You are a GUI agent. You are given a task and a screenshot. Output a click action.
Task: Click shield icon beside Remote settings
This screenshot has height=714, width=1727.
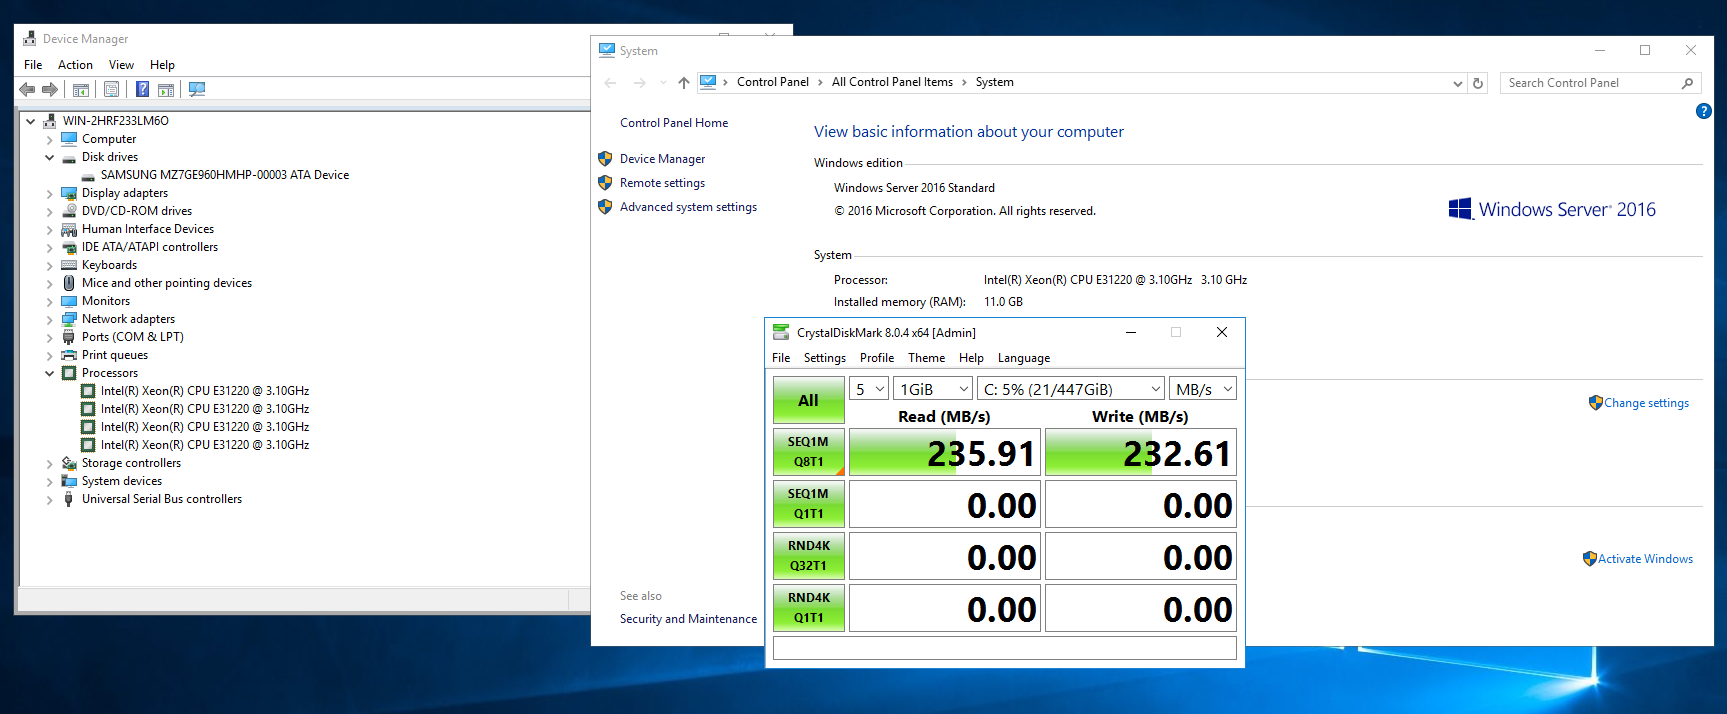click(605, 183)
